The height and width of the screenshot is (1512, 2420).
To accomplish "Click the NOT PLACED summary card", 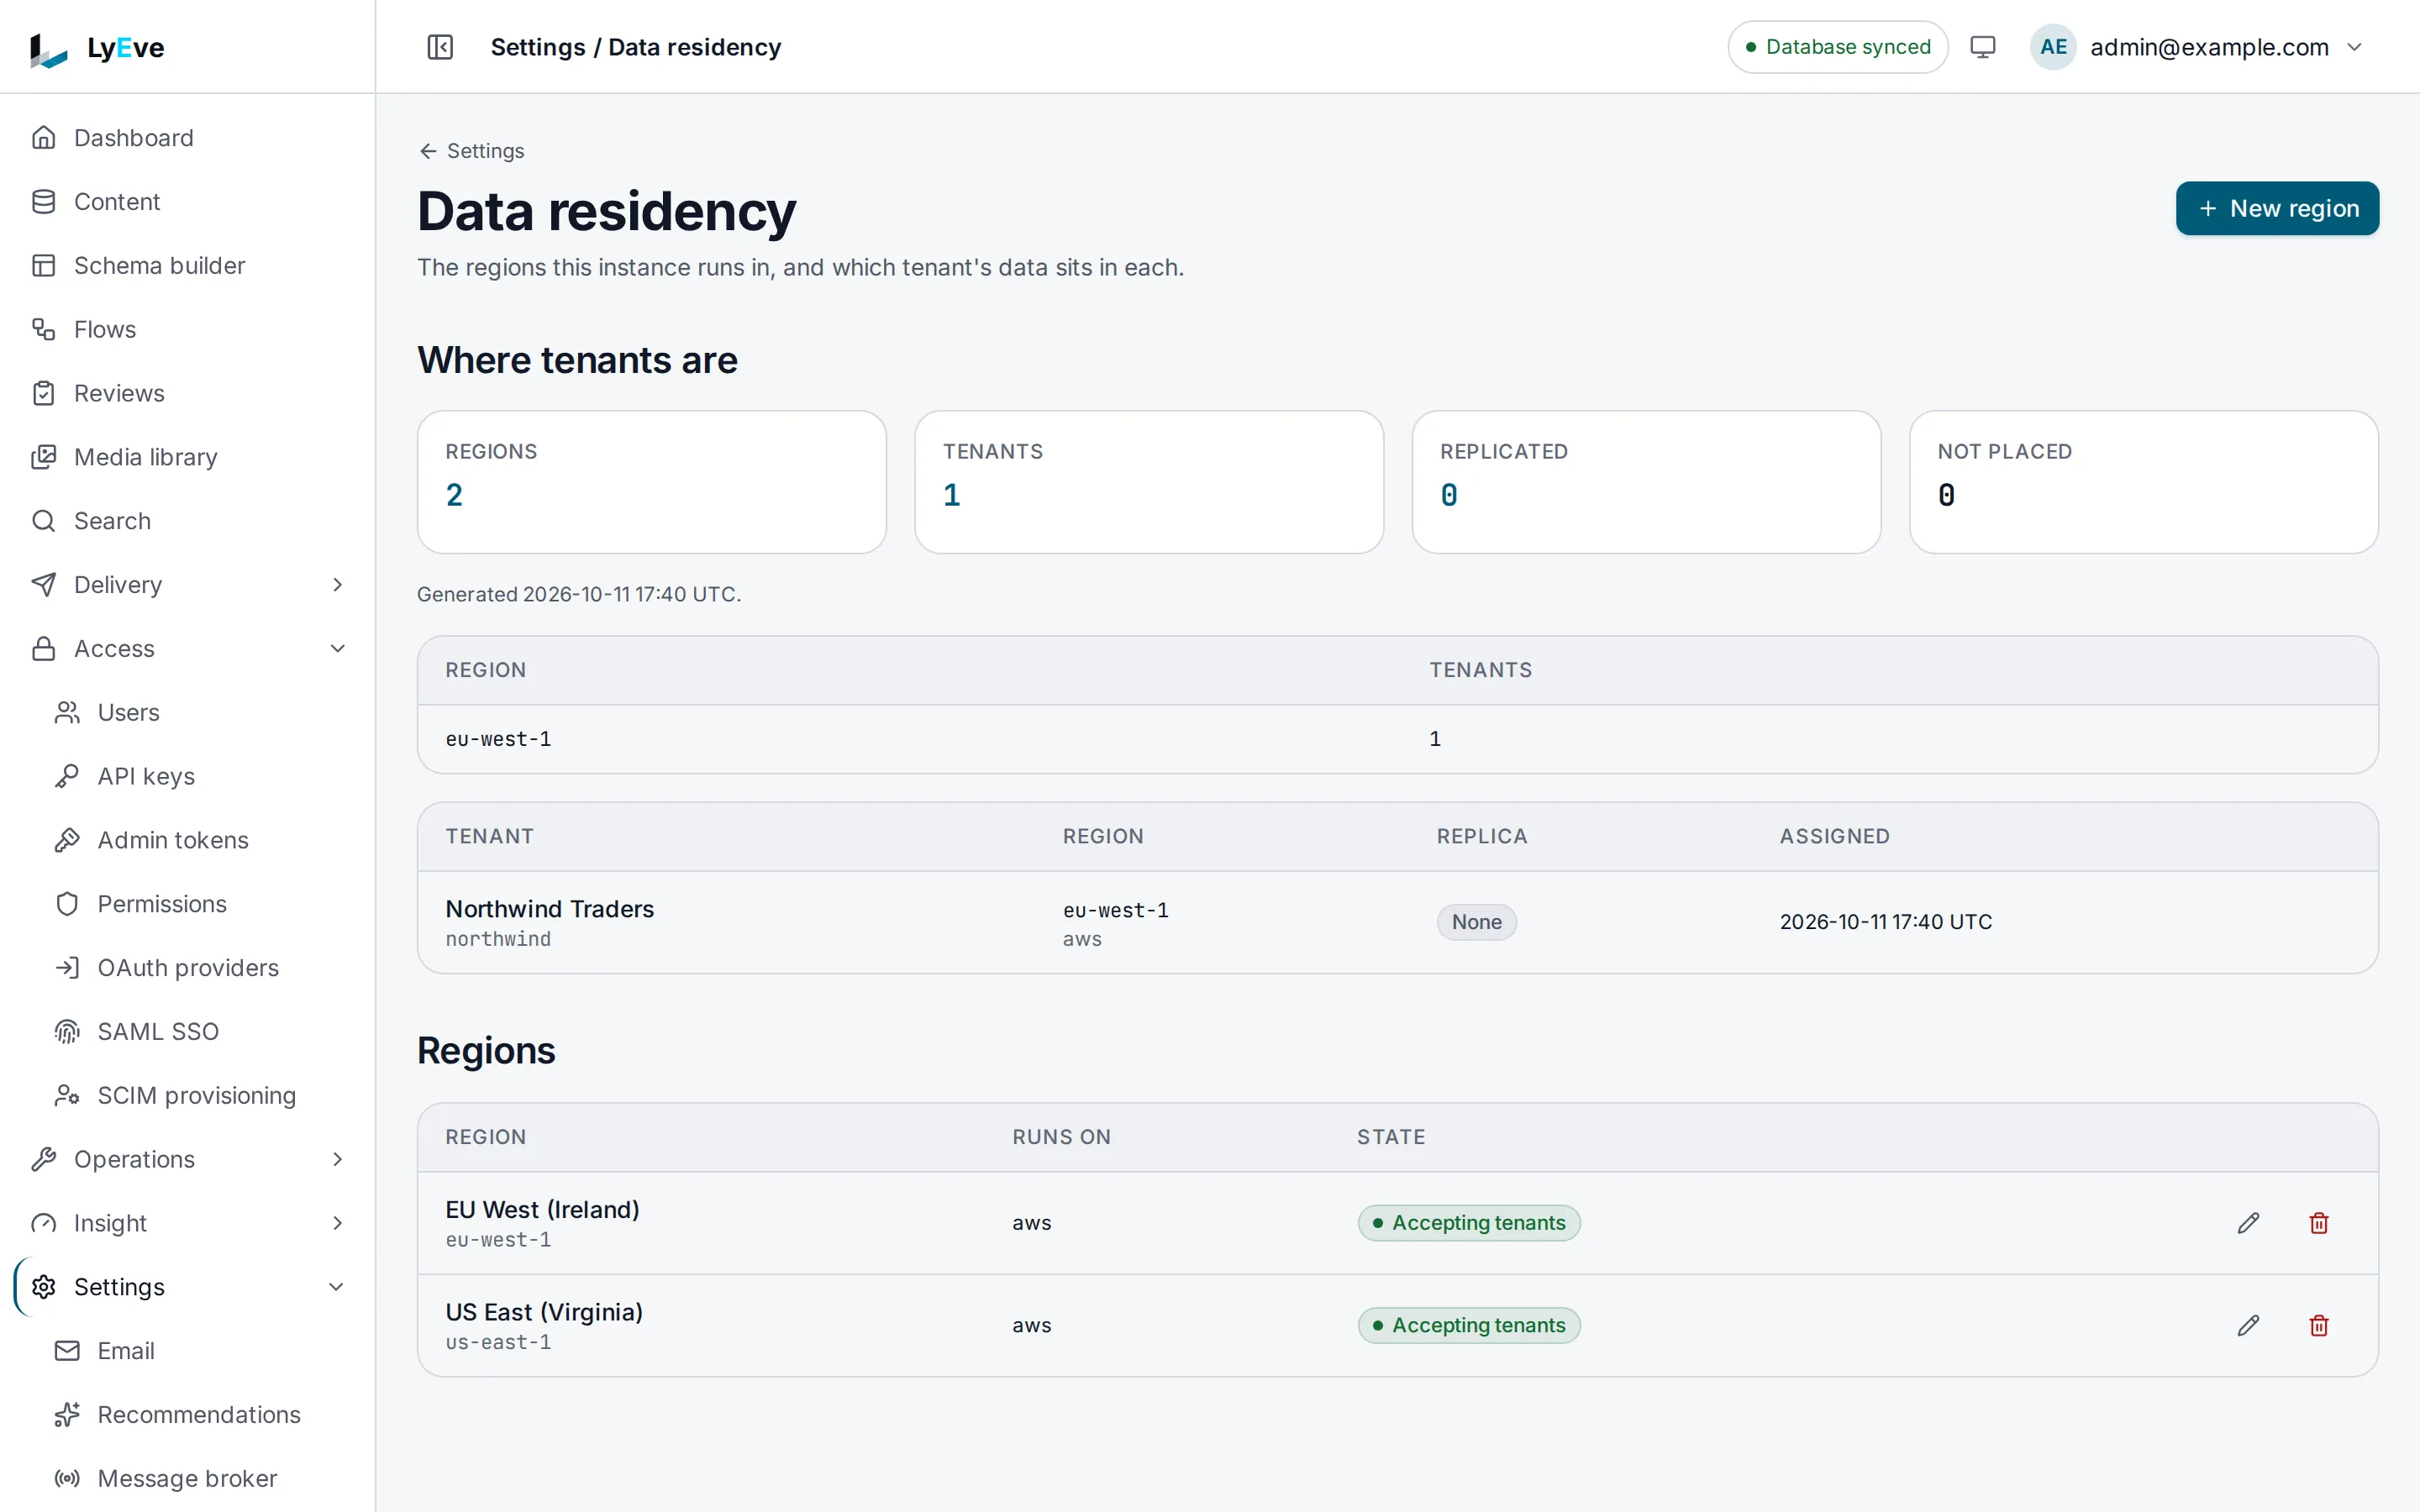I will pyautogui.click(x=2143, y=482).
